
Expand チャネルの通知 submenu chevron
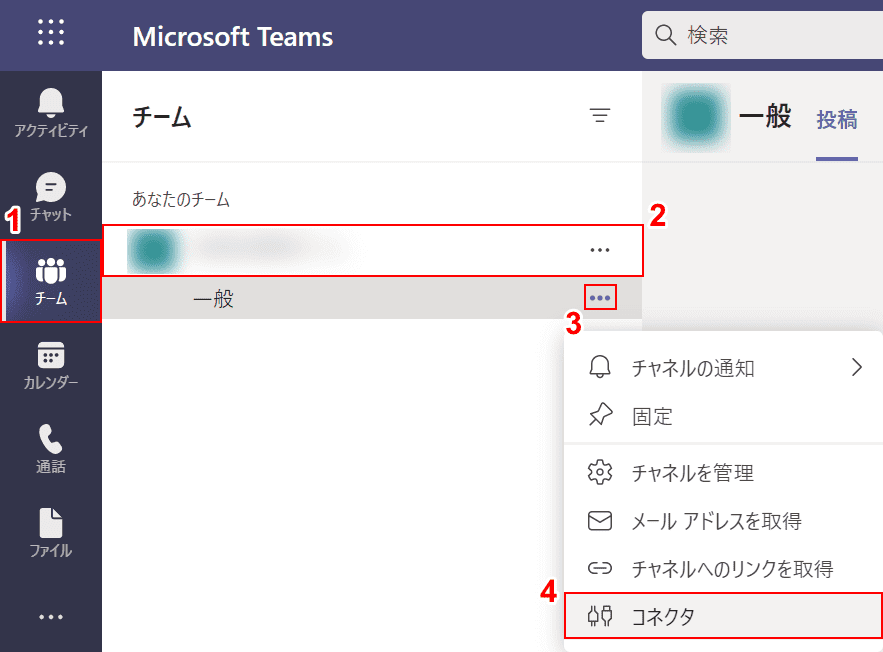(857, 367)
